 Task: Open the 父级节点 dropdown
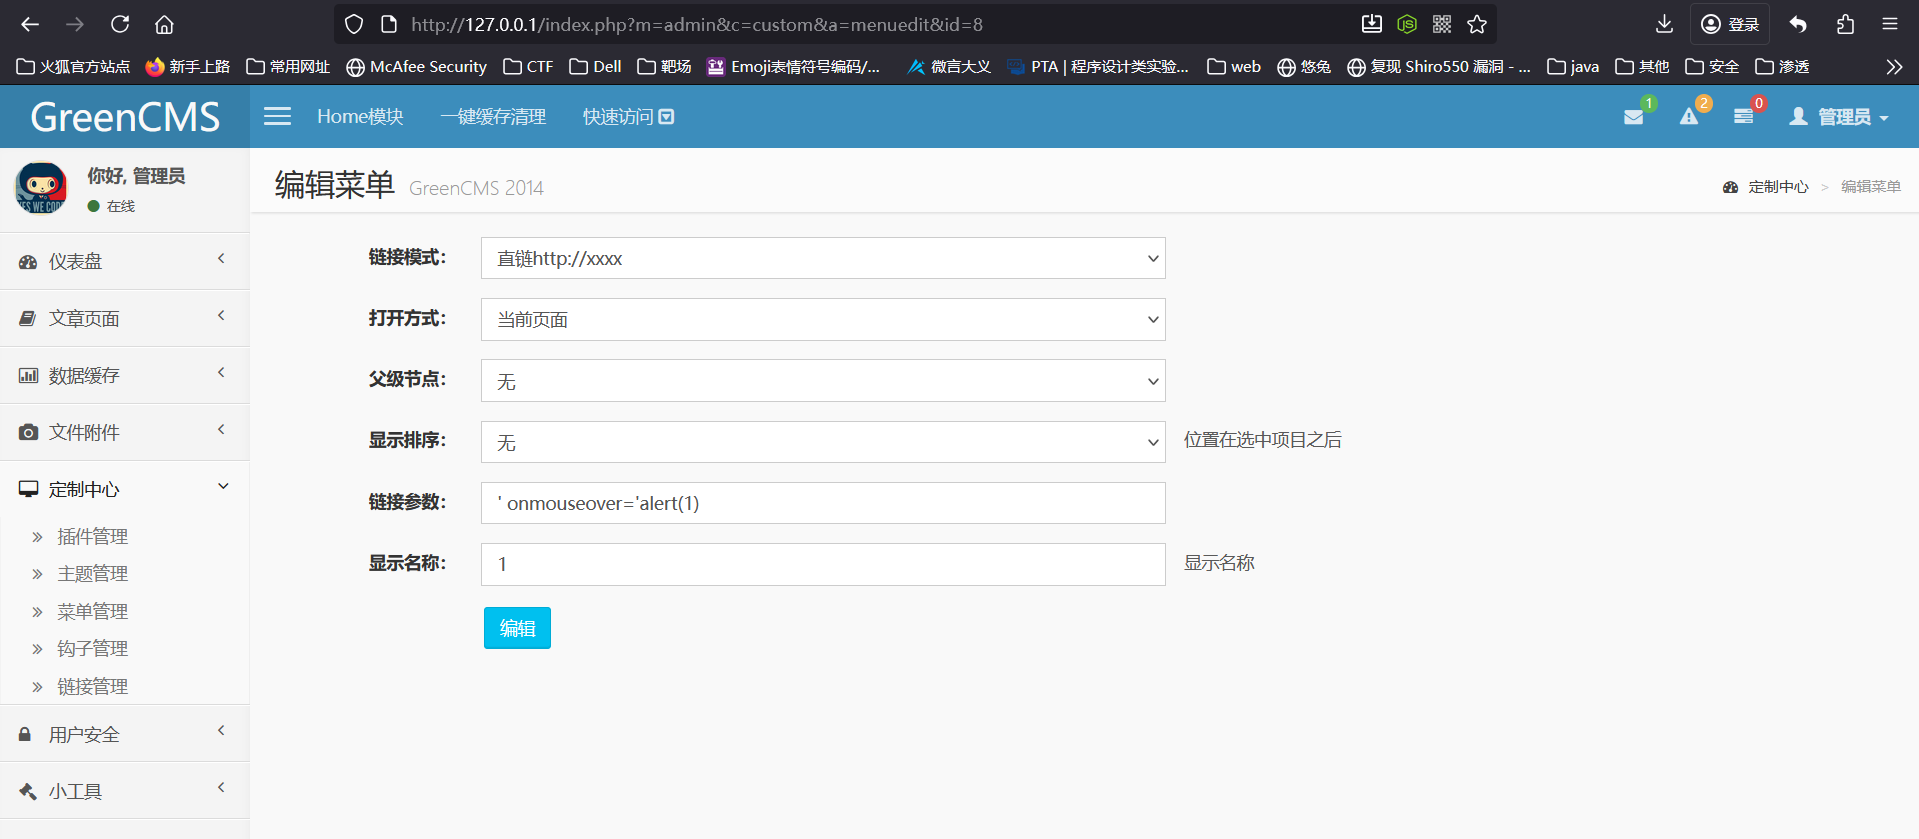(822, 381)
